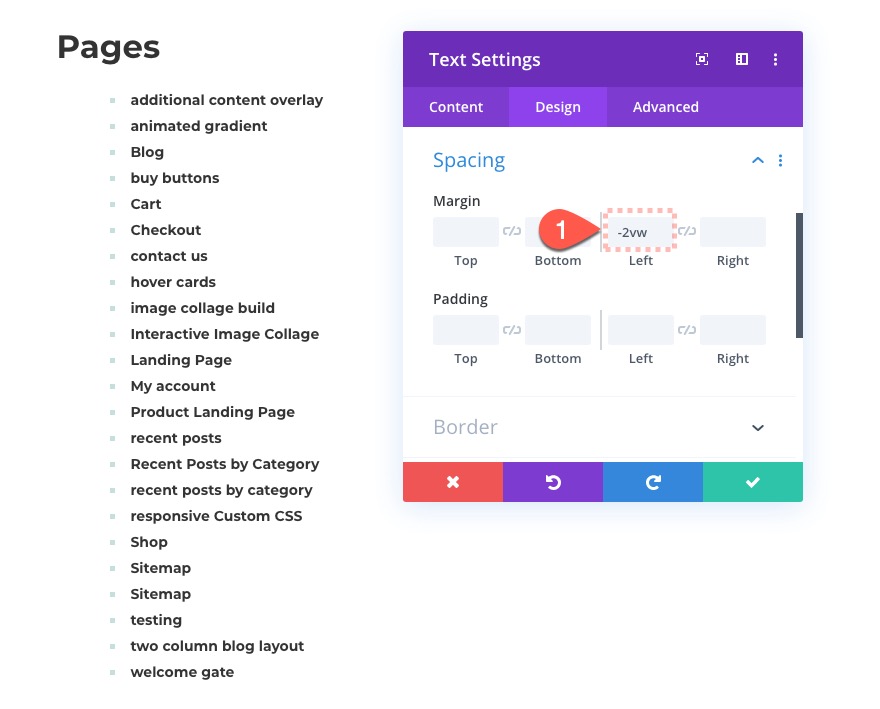Switch to the Advanced tab

click(666, 107)
